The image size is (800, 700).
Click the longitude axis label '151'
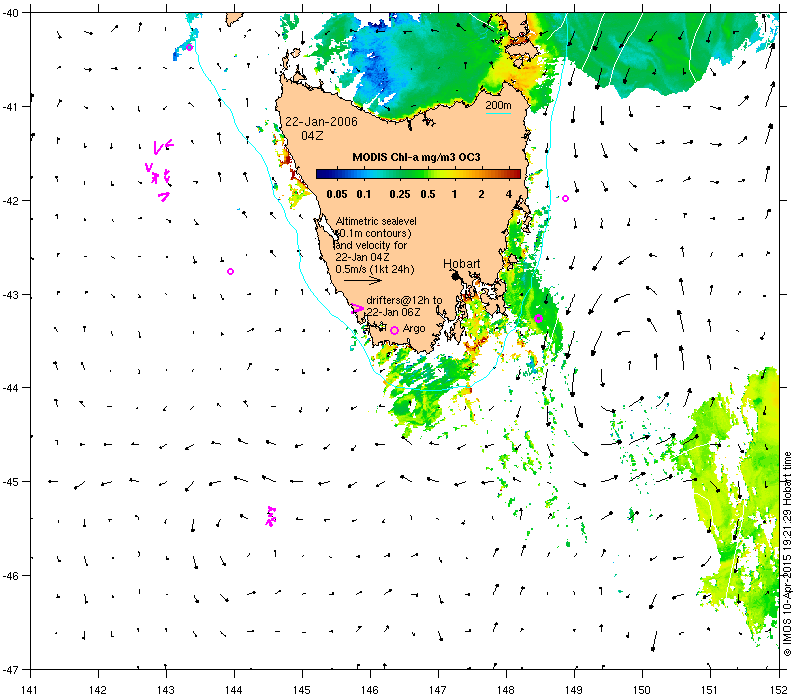point(711,690)
